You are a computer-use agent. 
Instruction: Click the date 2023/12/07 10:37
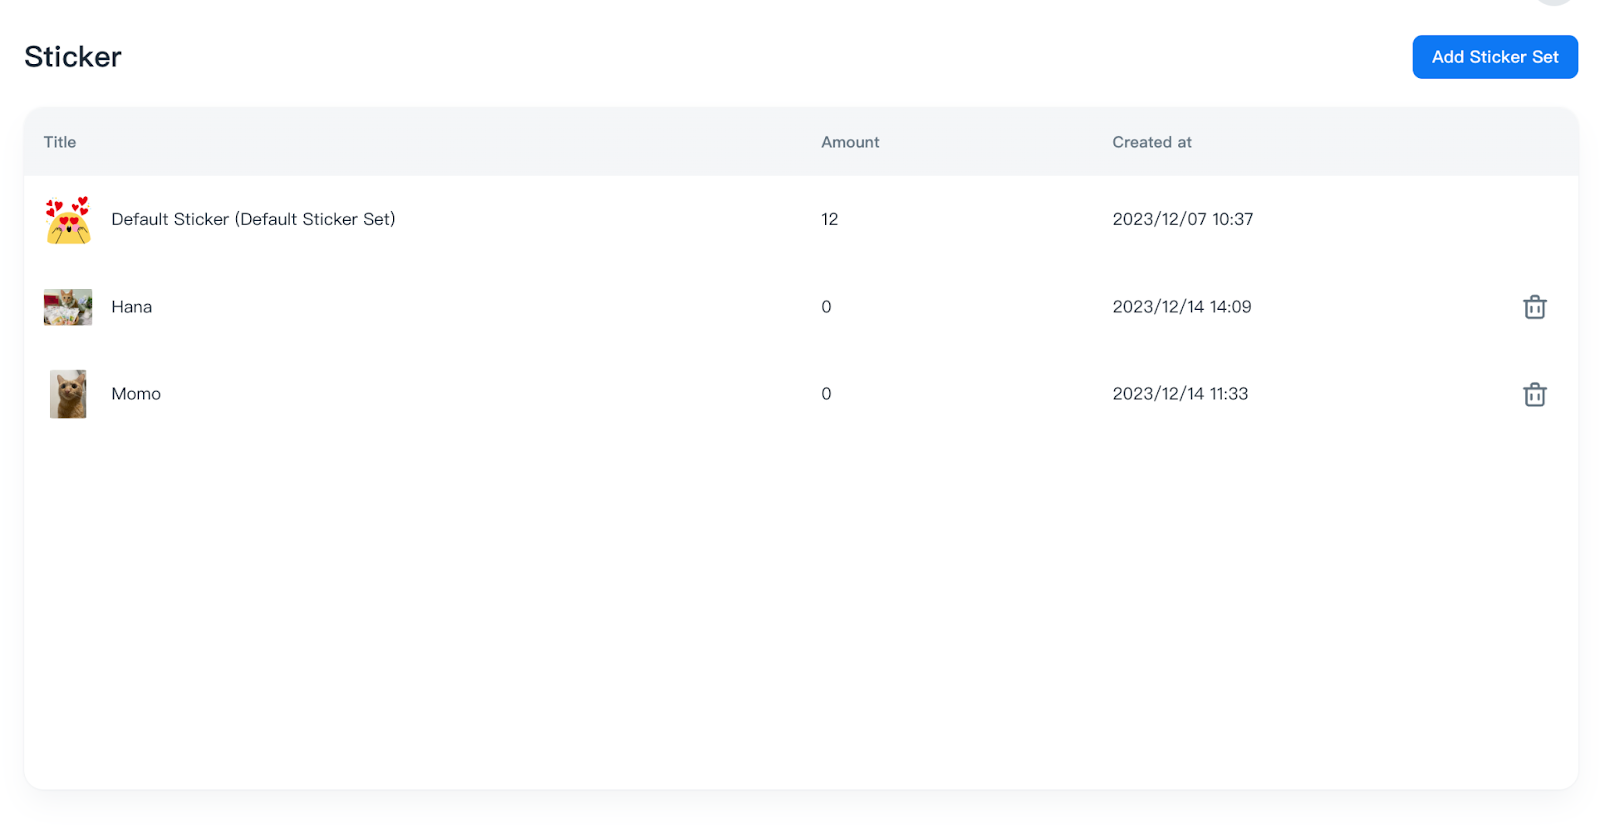(x=1182, y=219)
